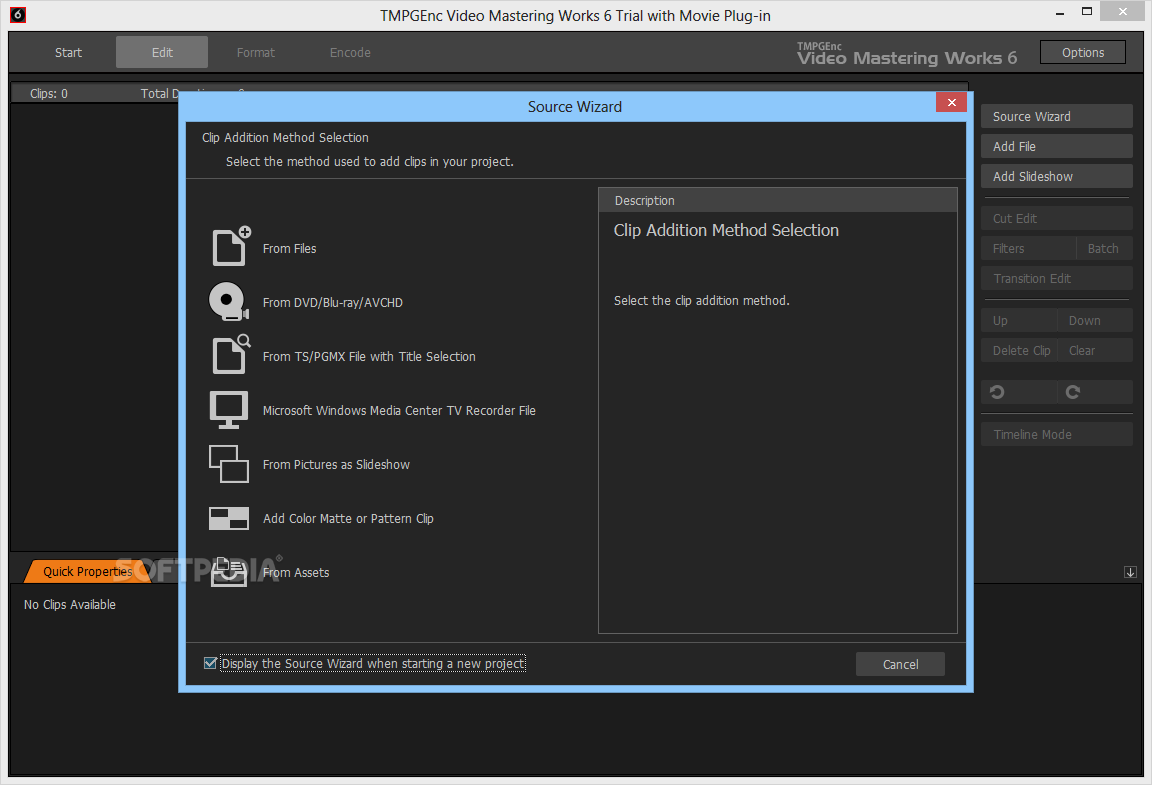Click the Delete Clip button
This screenshot has width=1152, height=785.
pos(1019,351)
